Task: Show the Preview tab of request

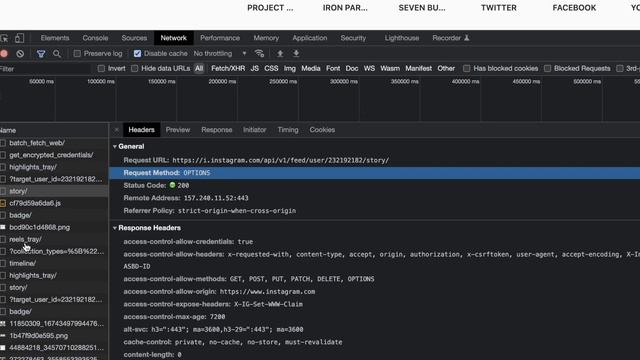Action: tap(178, 130)
